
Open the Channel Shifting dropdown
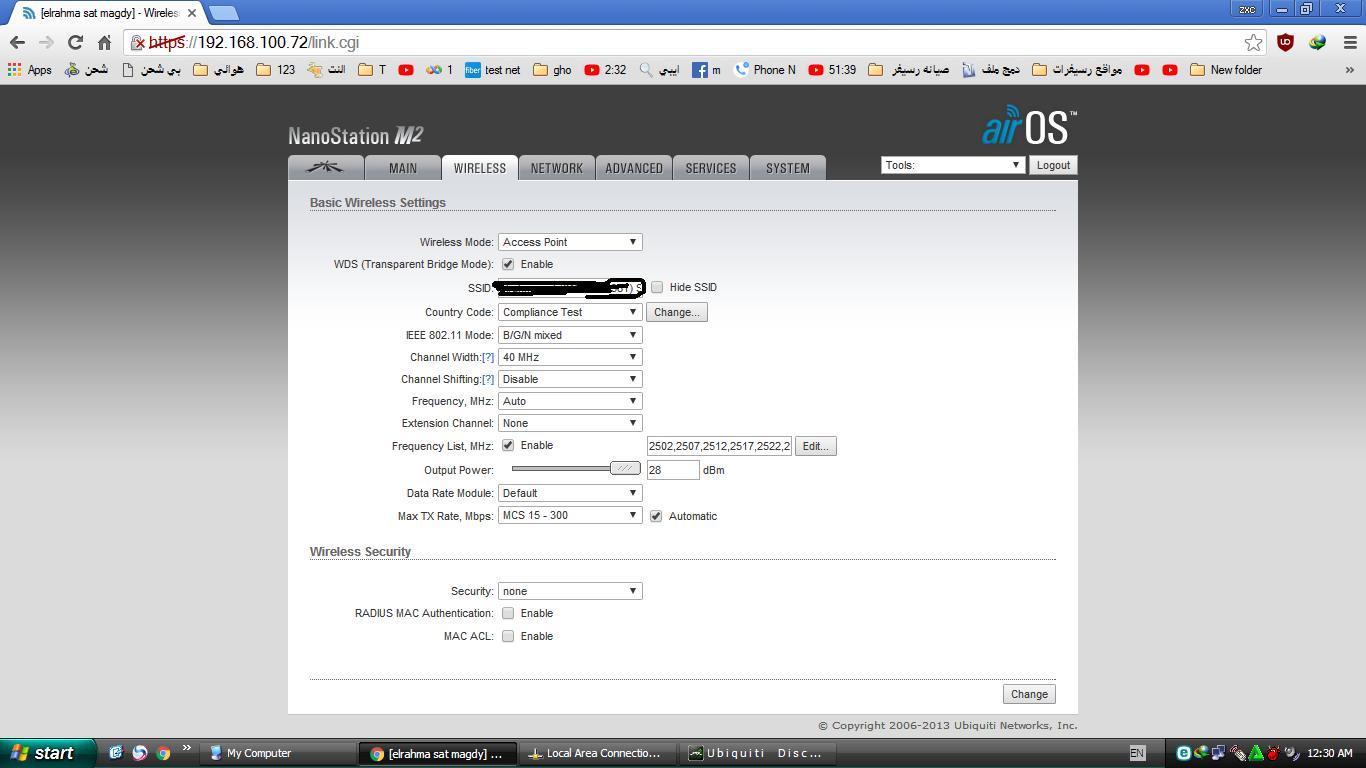coord(570,379)
